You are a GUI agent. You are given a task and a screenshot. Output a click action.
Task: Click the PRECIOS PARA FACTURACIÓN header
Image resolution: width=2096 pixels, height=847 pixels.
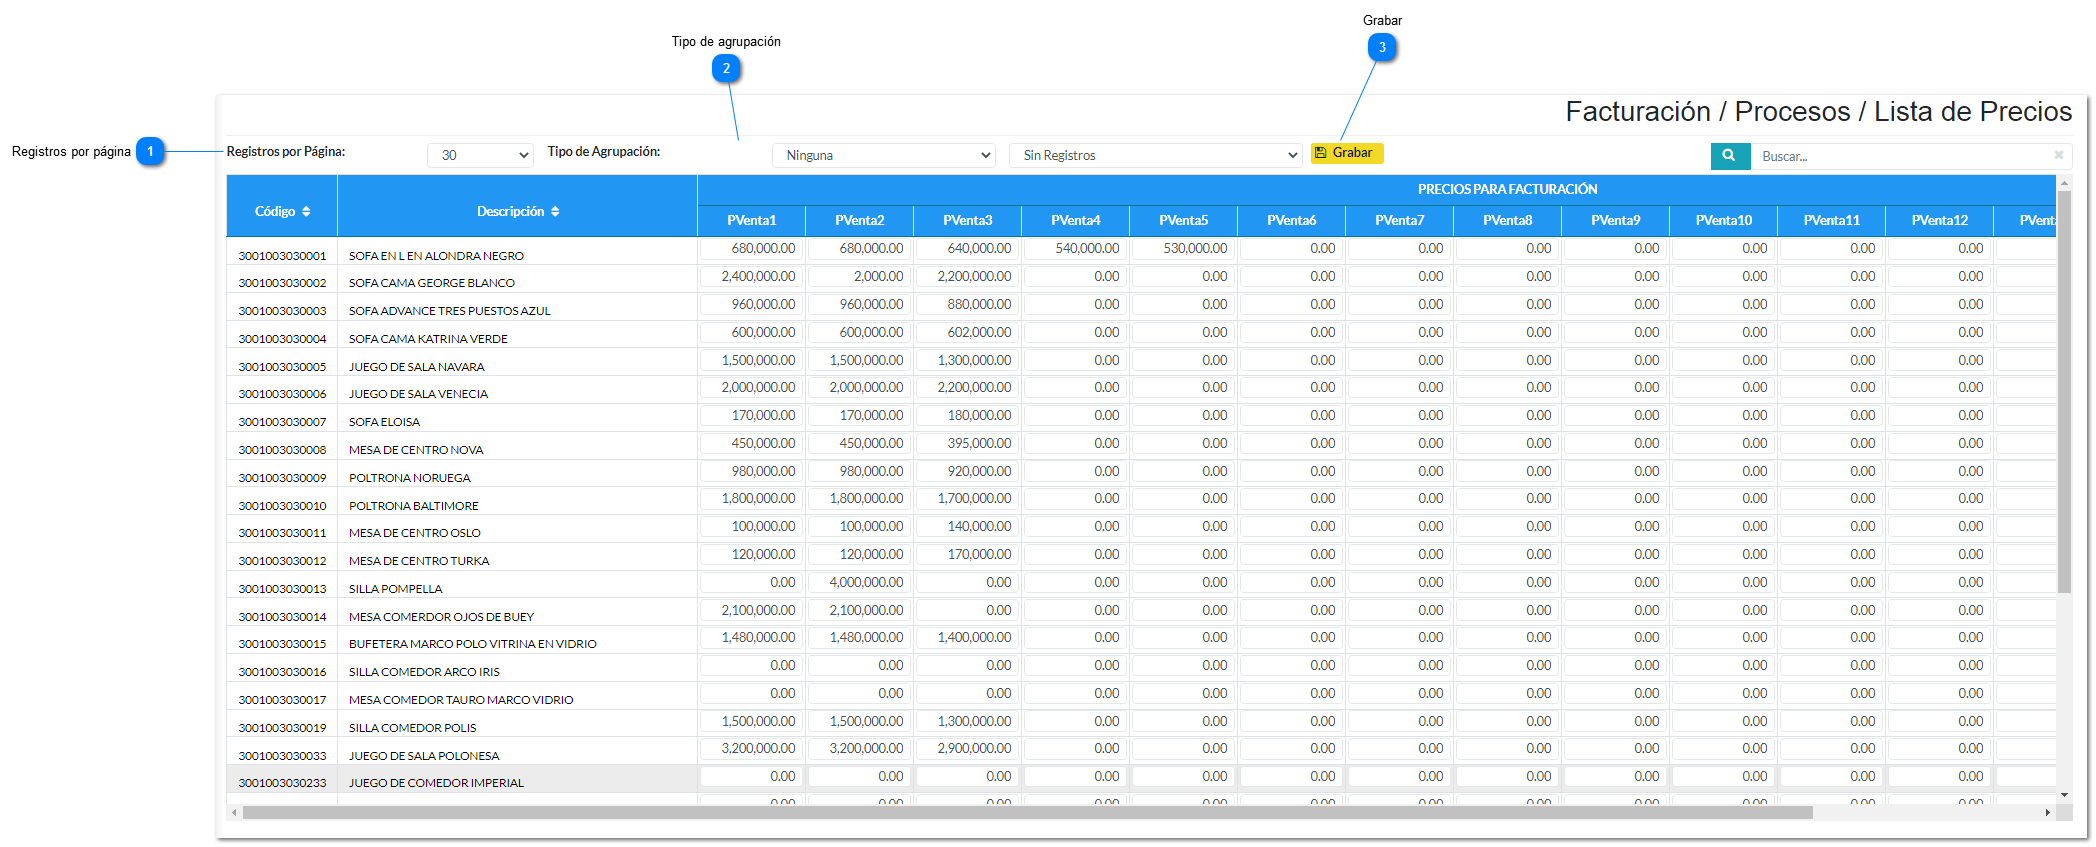(1507, 190)
